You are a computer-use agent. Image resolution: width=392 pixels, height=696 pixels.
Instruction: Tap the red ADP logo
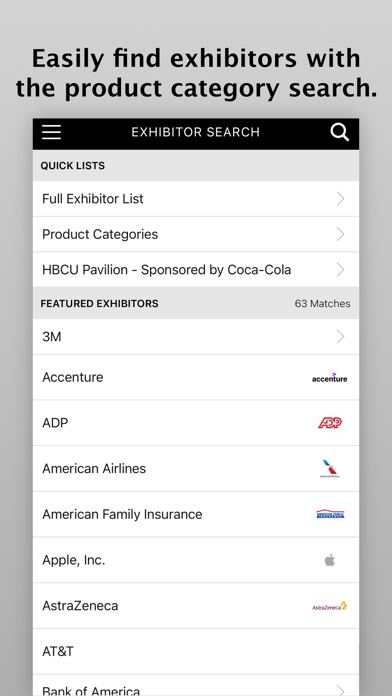click(x=329, y=423)
